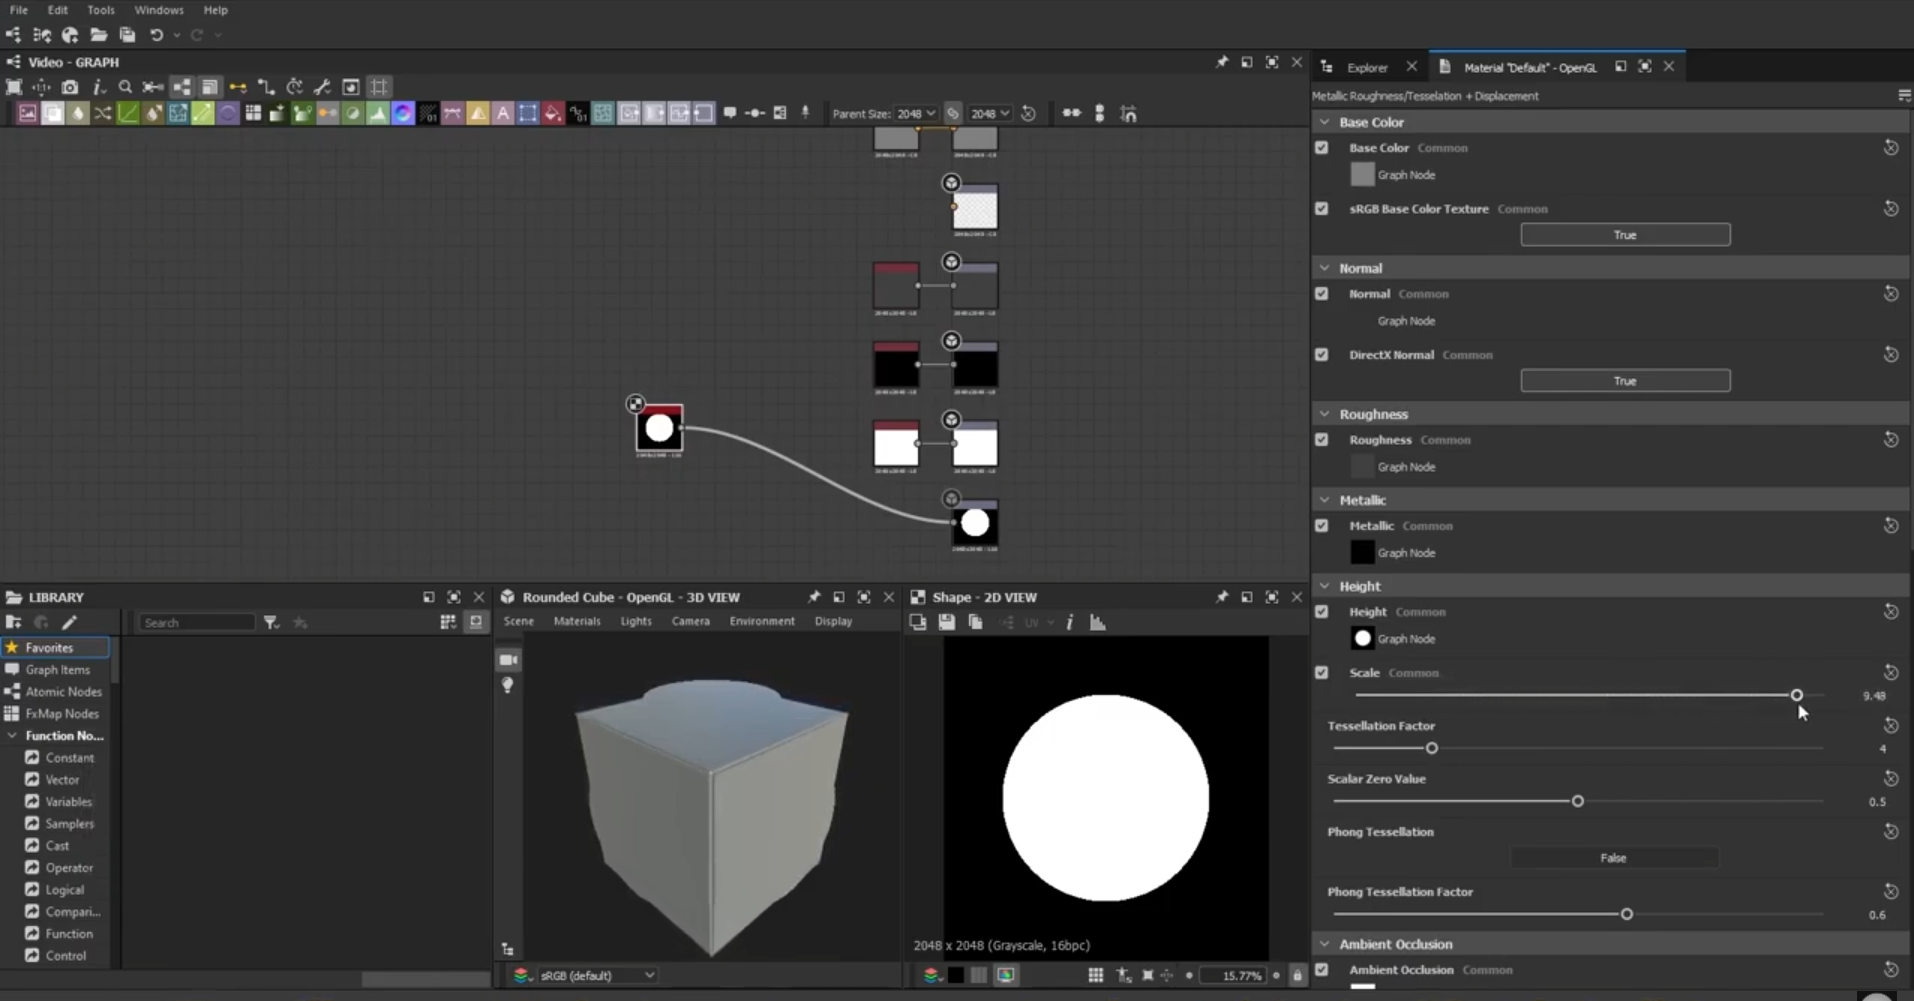This screenshot has width=1914, height=1001.
Task: Open the Tools menu
Action: pyautogui.click(x=100, y=10)
